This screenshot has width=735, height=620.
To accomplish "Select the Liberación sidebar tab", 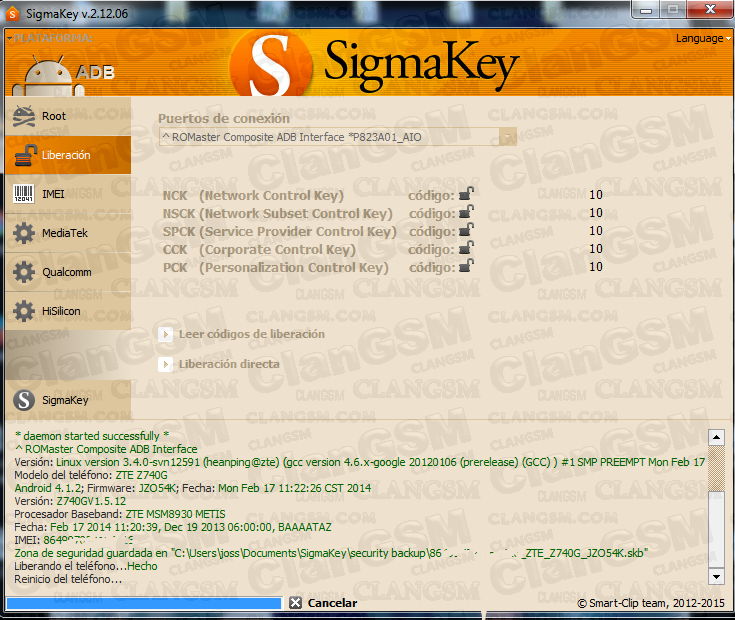I will point(68,155).
